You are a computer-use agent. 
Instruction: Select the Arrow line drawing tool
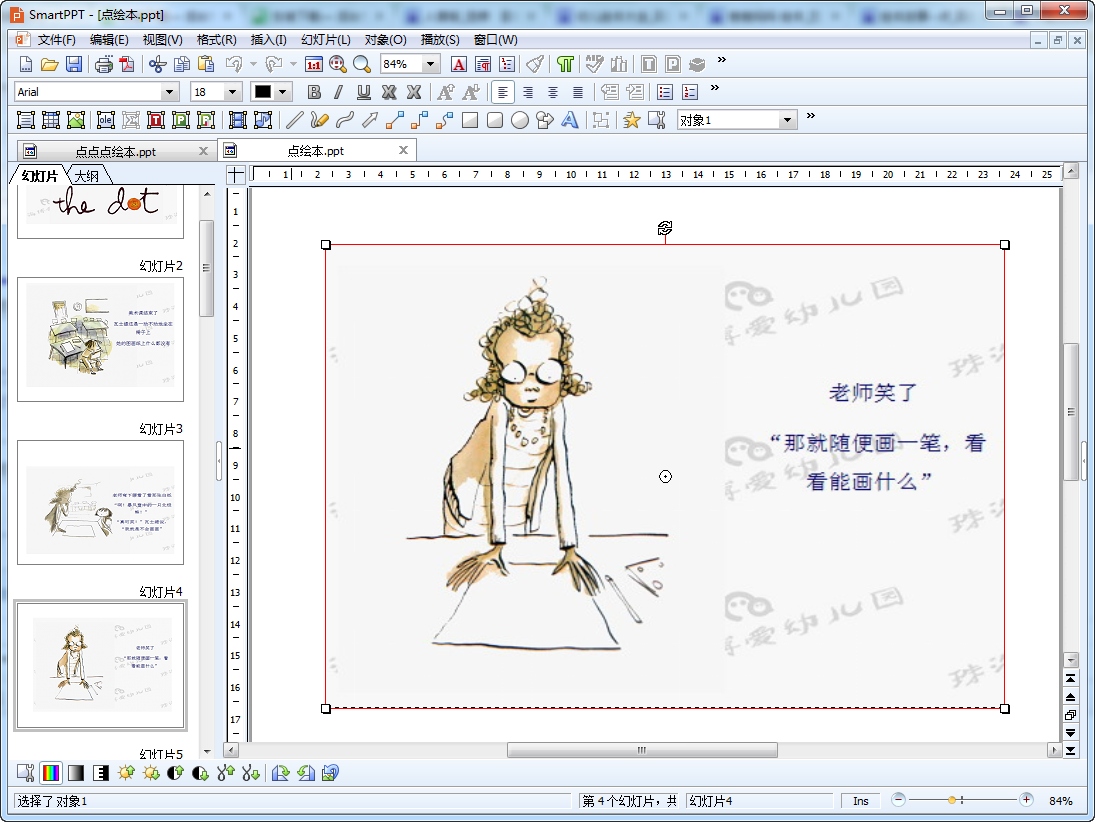(370, 120)
